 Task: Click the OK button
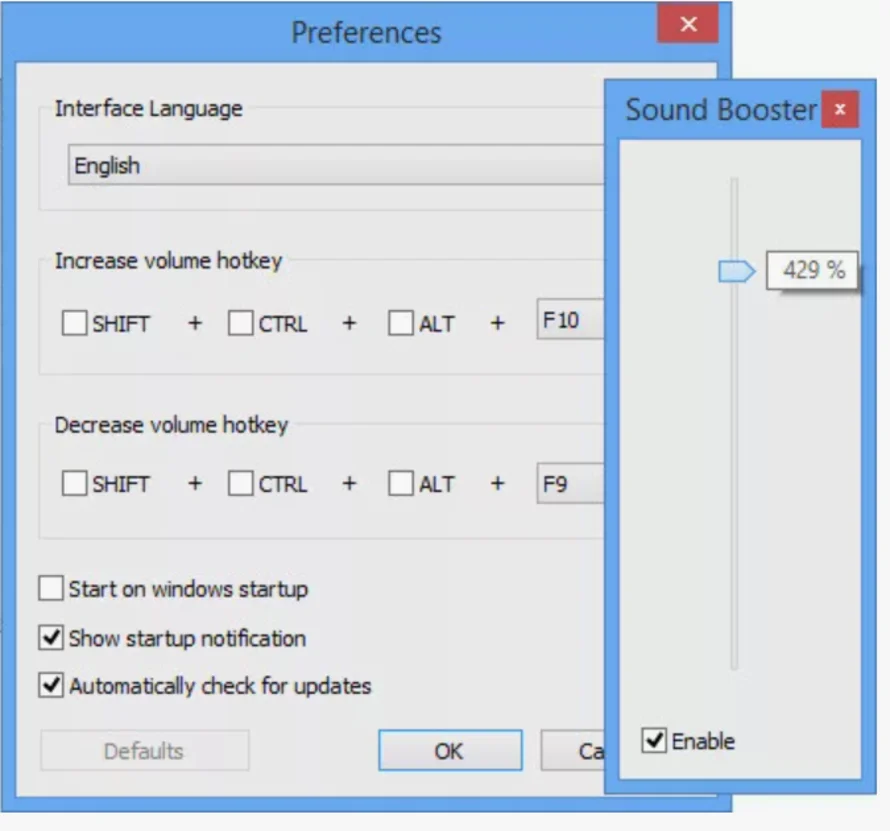(450, 750)
